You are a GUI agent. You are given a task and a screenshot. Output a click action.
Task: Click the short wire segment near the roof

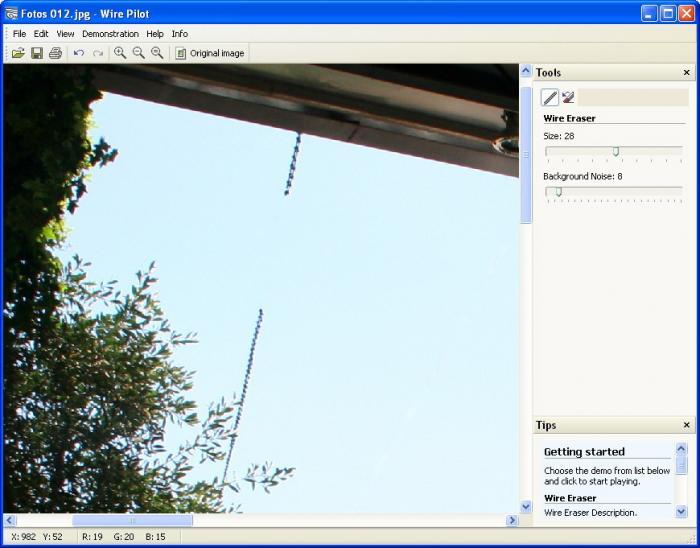(293, 164)
